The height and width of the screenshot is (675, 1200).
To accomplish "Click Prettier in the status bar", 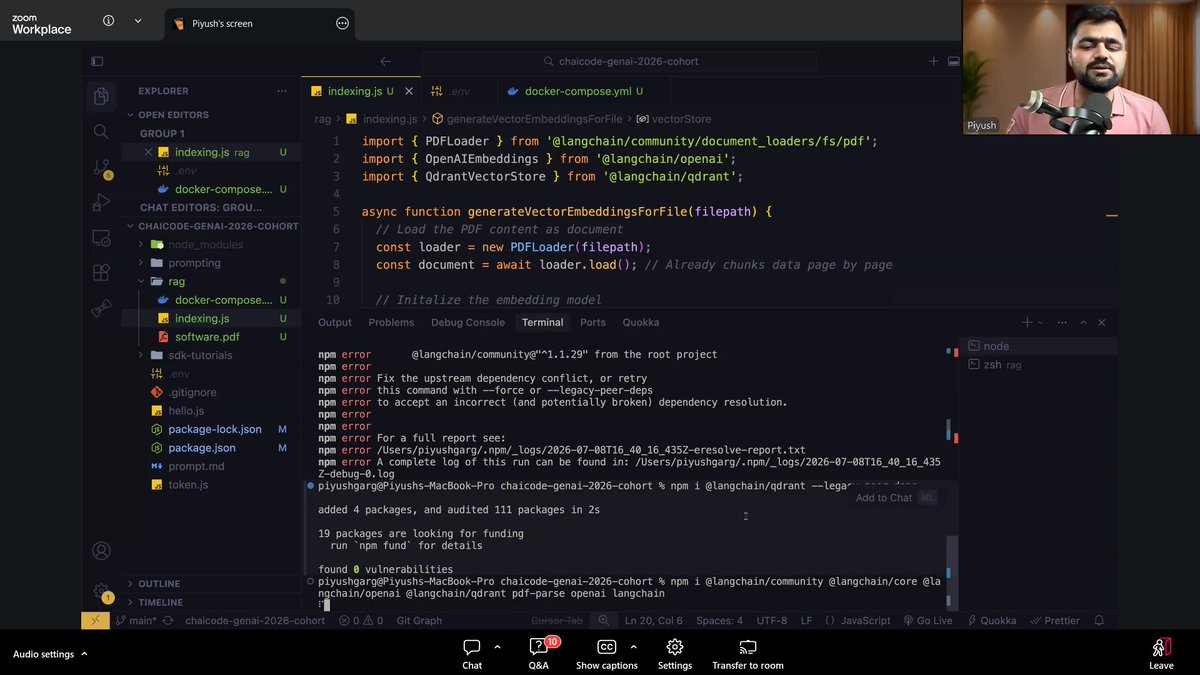I will [1054, 620].
